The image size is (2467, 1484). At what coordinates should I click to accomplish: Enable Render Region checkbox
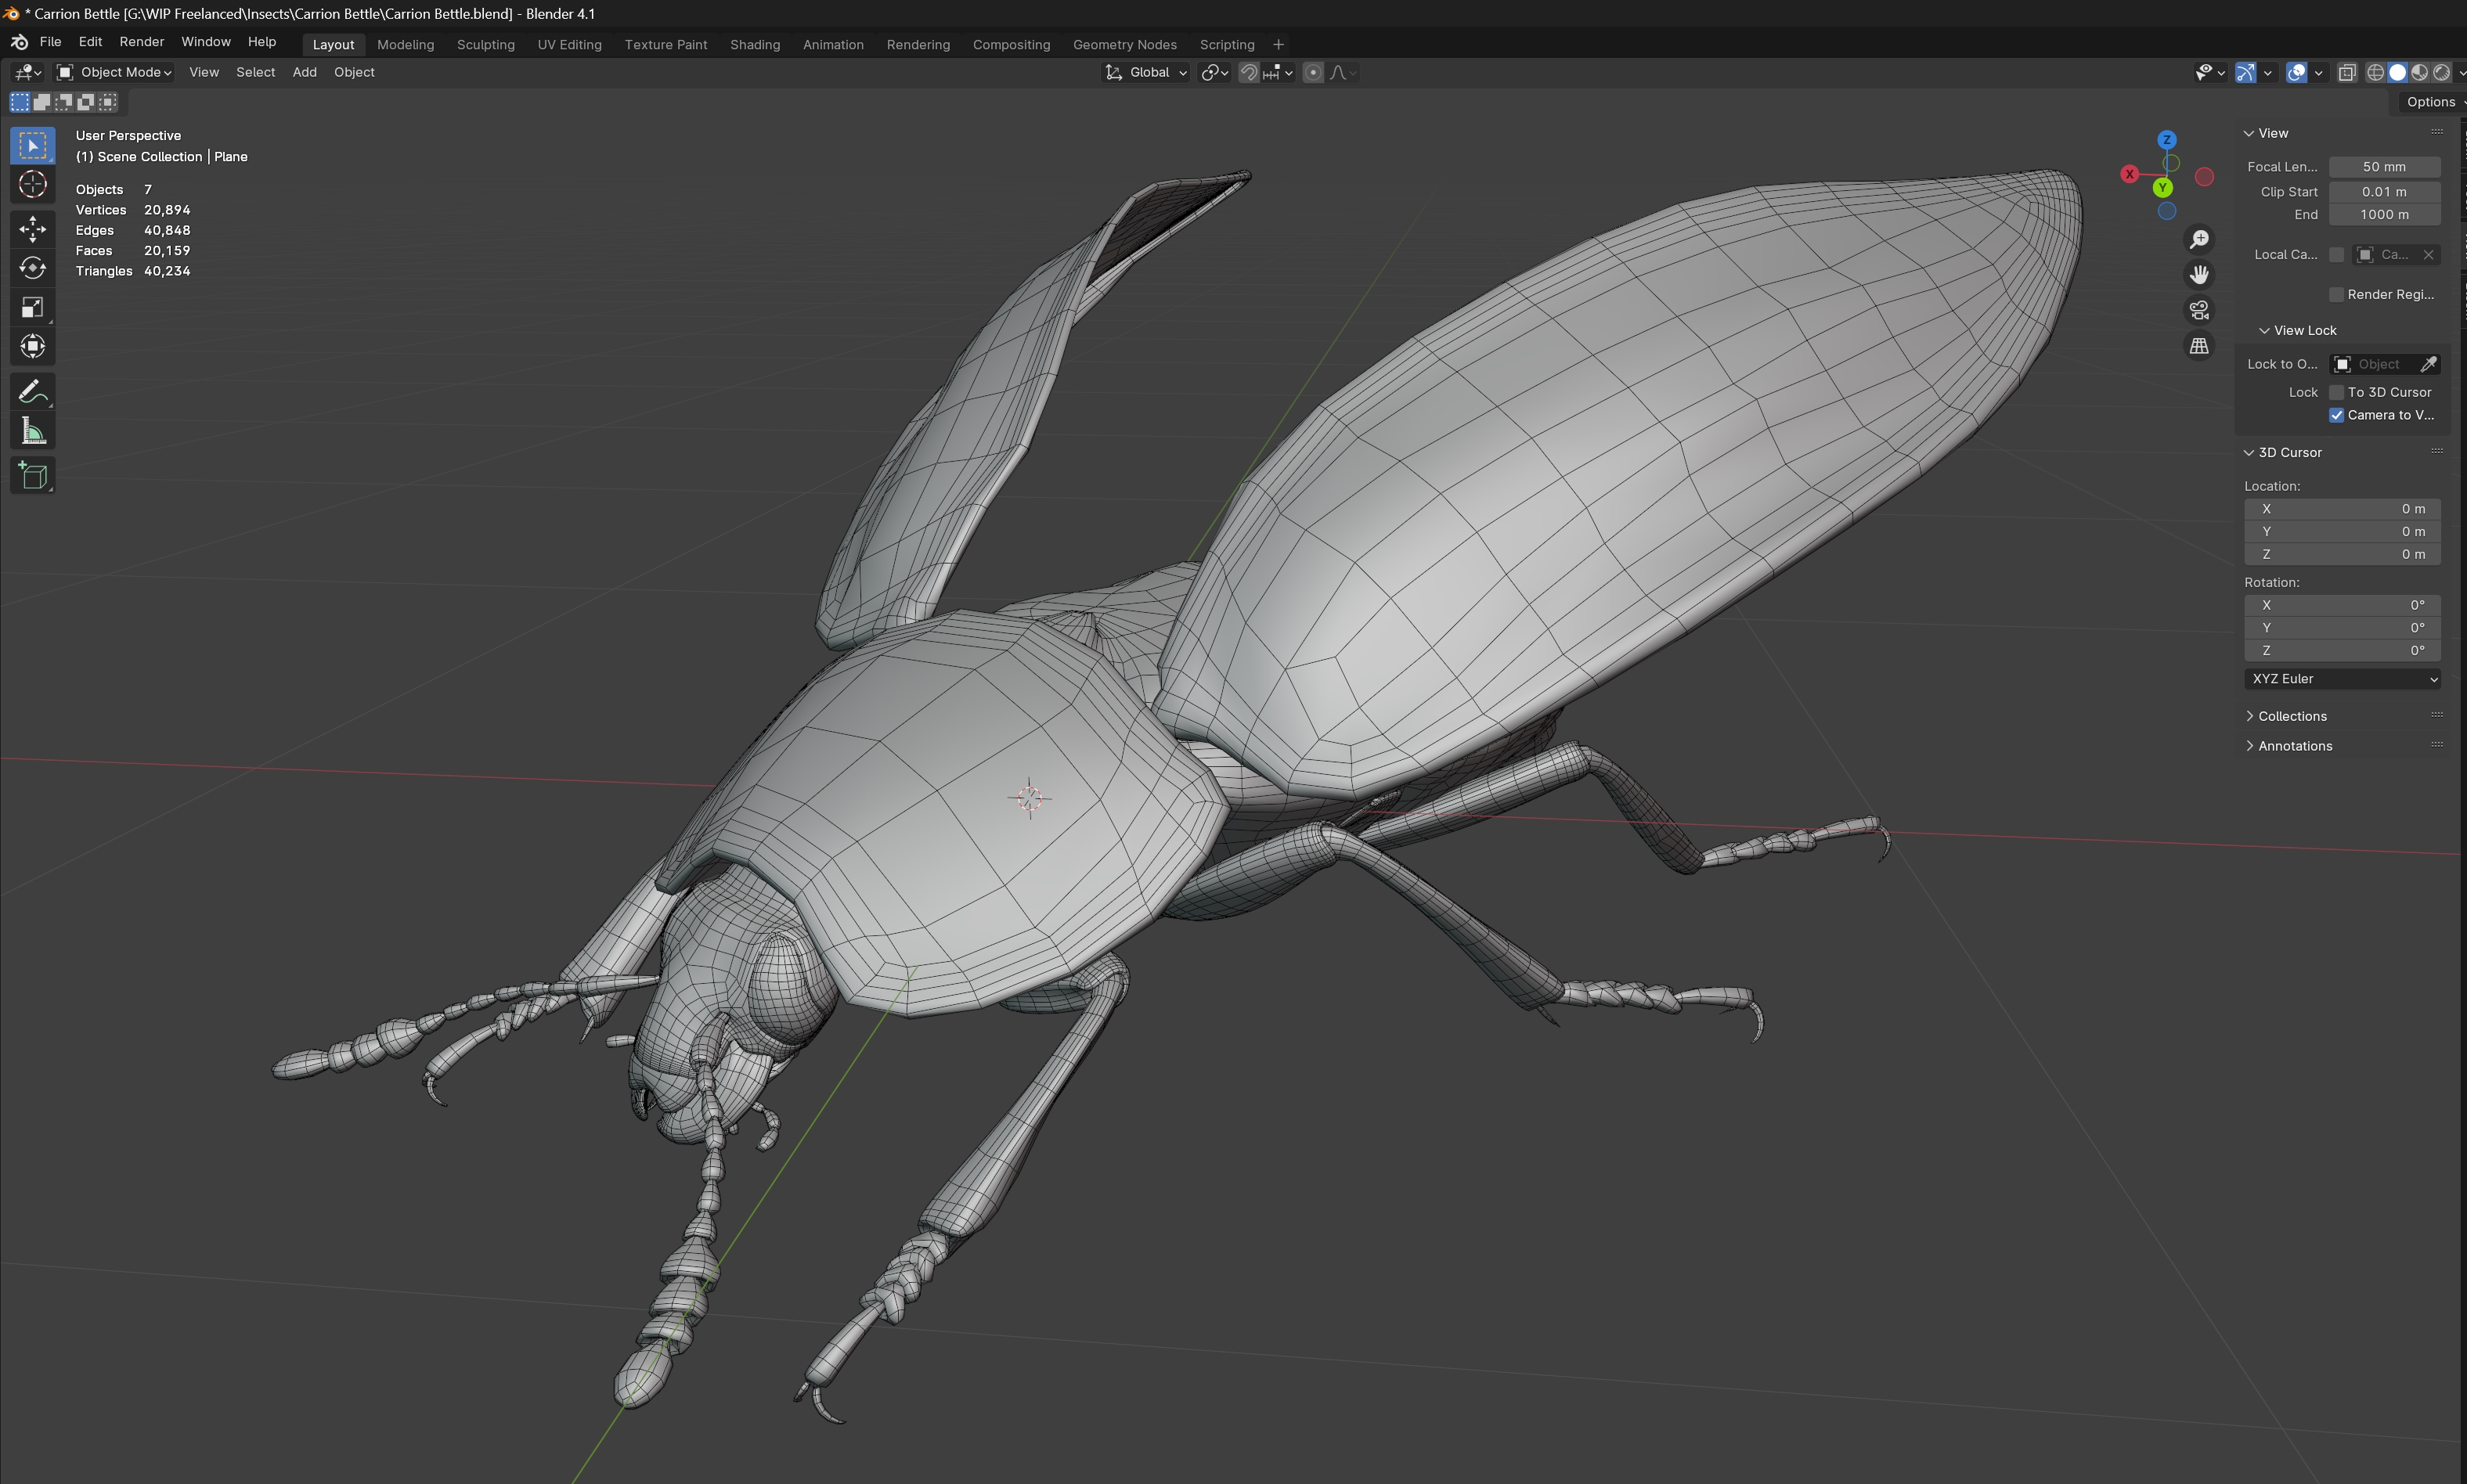point(2336,294)
